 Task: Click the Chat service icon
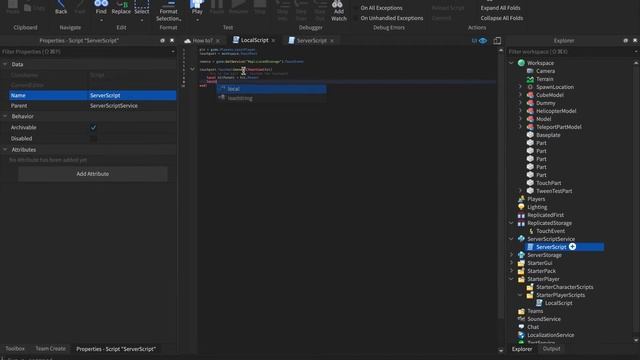coord(521,327)
